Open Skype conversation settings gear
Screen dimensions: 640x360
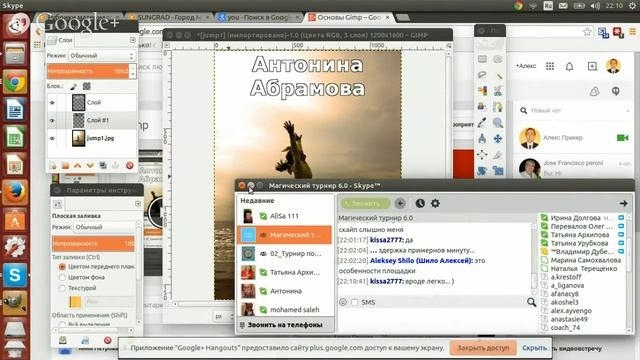click(x=435, y=203)
